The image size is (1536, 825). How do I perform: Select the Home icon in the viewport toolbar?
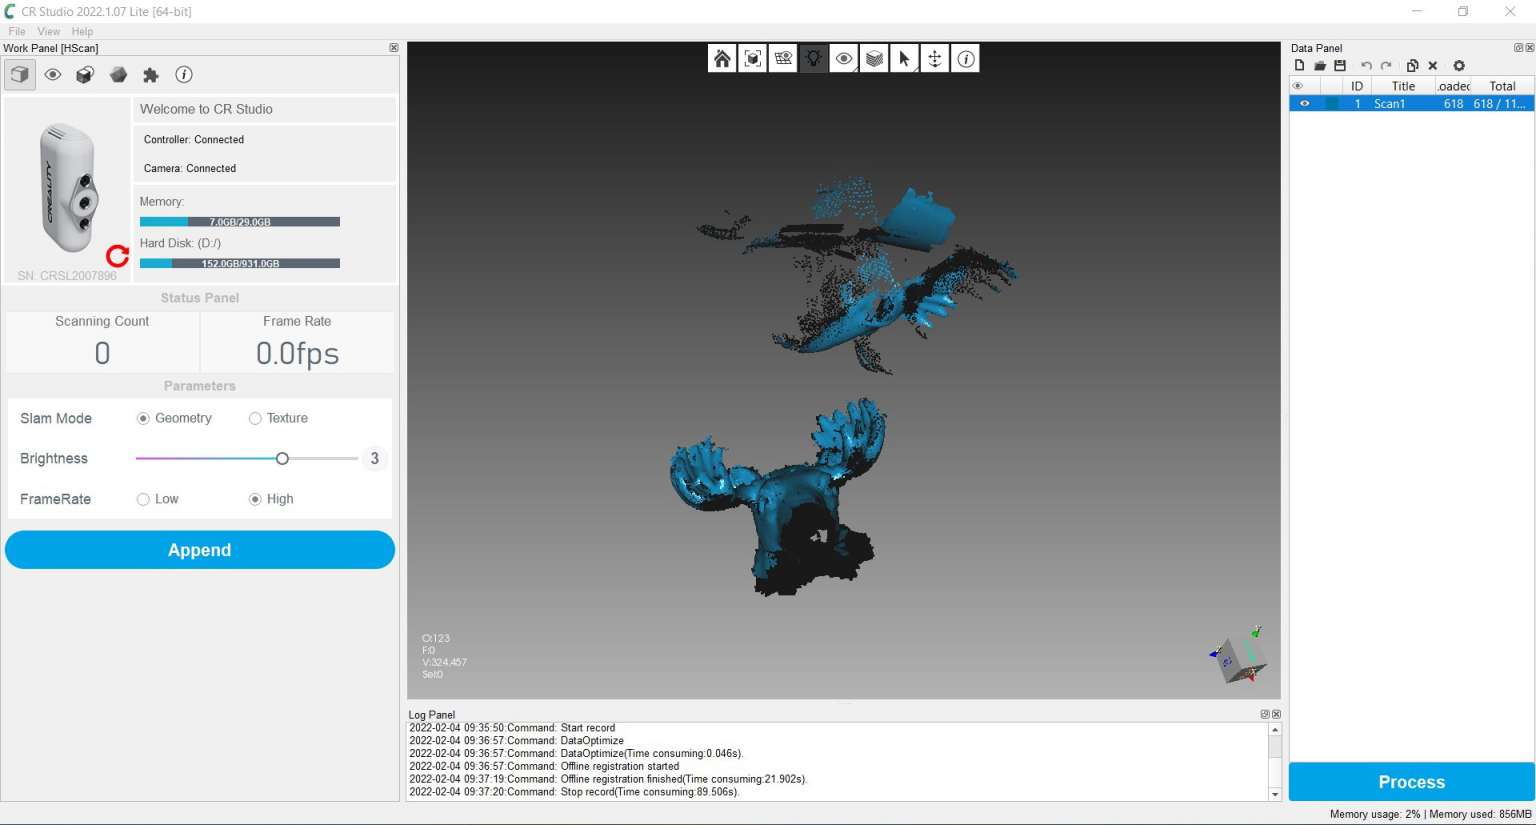tap(722, 58)
